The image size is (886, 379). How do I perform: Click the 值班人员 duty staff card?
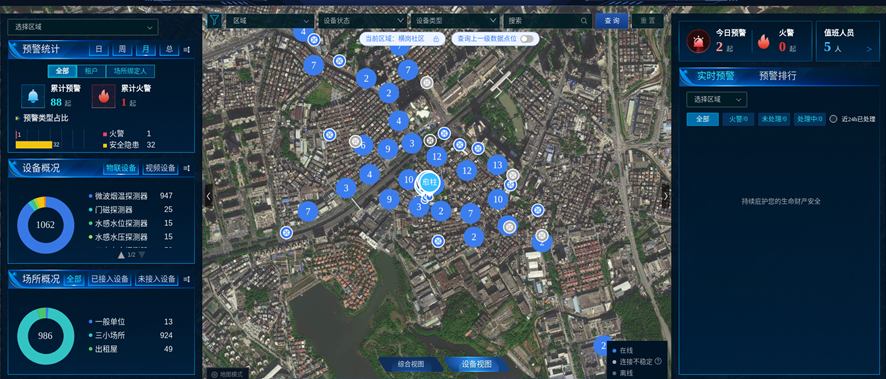847,41
